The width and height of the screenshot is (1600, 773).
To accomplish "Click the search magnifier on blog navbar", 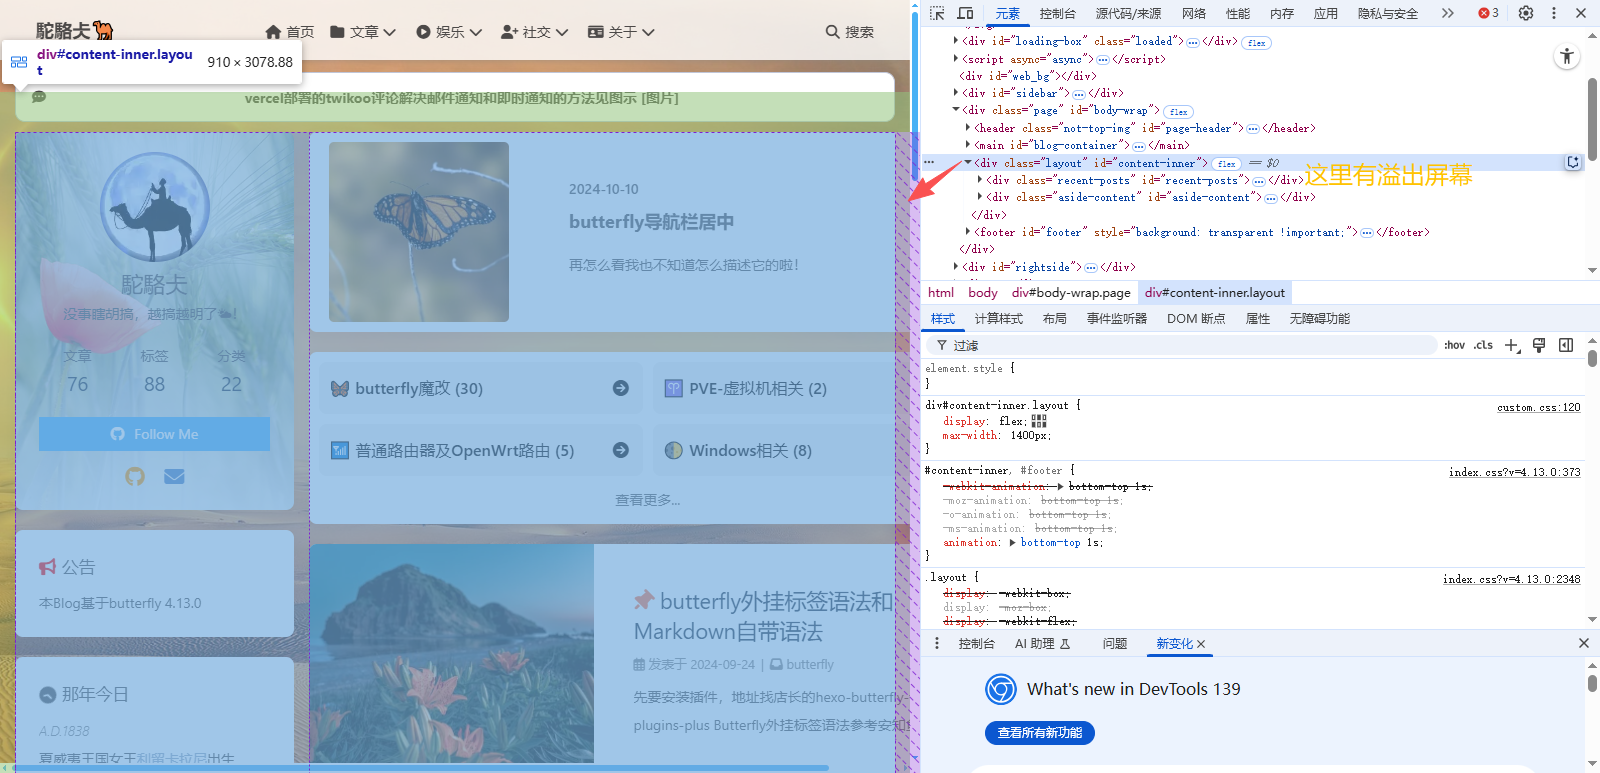I will [832, 32].
